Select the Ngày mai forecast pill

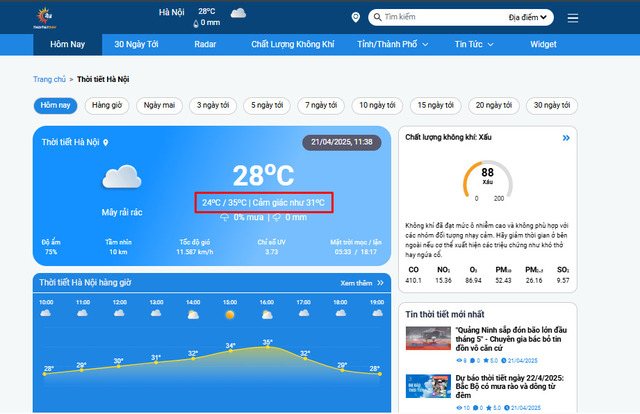(x=159, y=105)
